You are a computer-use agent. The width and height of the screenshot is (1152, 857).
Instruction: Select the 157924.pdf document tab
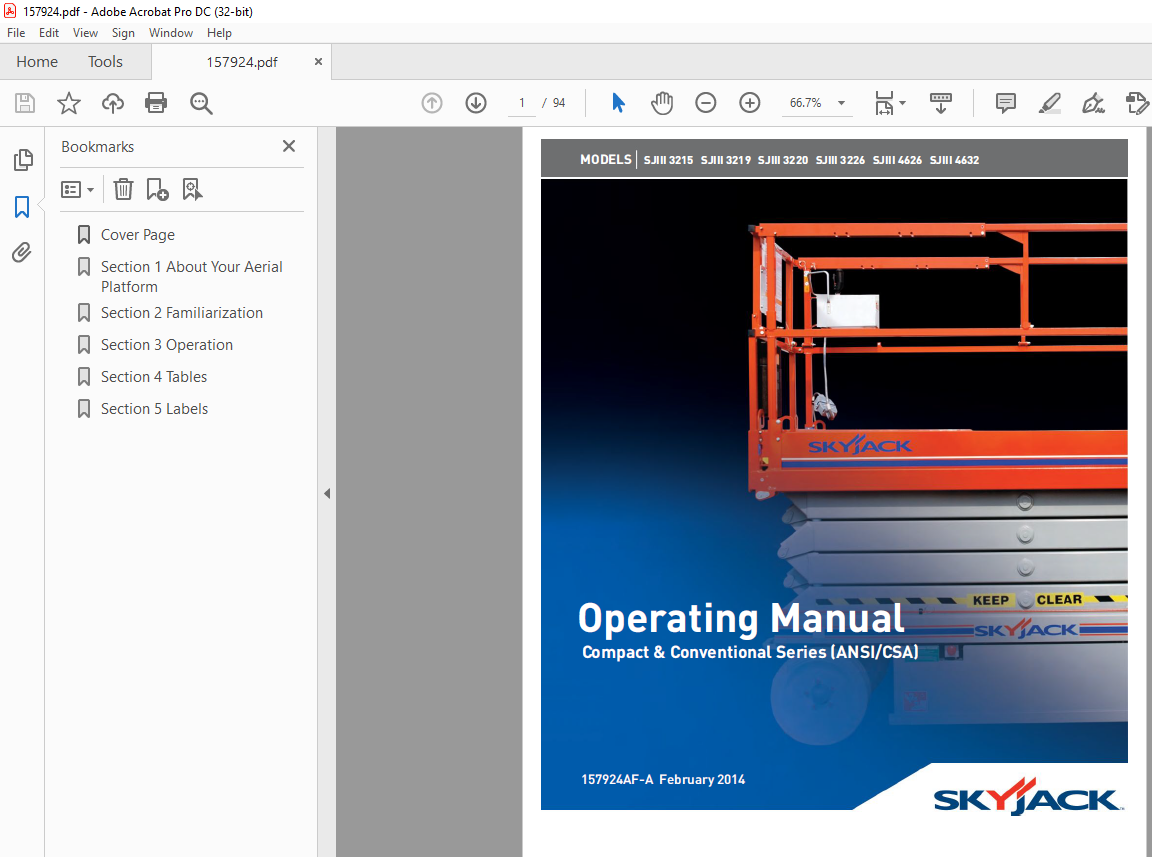[242, 62]
